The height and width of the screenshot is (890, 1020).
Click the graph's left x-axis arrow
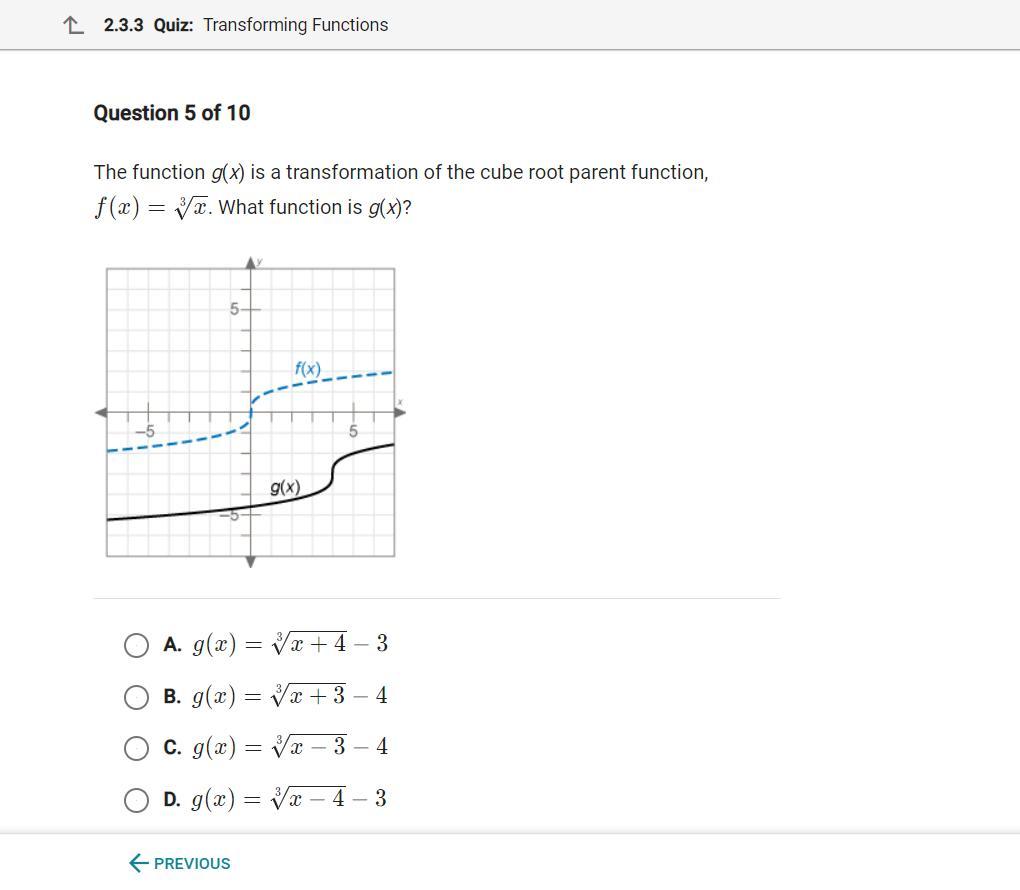coord(101,412)
